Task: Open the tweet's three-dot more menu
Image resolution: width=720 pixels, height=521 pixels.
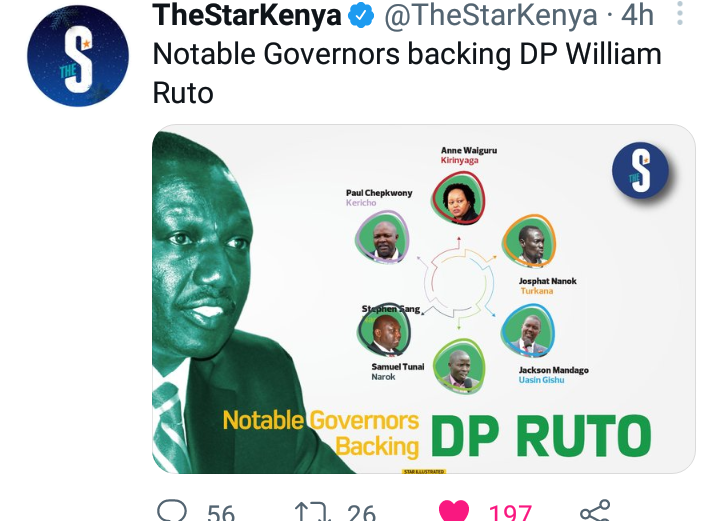Action: pos(680,13)
